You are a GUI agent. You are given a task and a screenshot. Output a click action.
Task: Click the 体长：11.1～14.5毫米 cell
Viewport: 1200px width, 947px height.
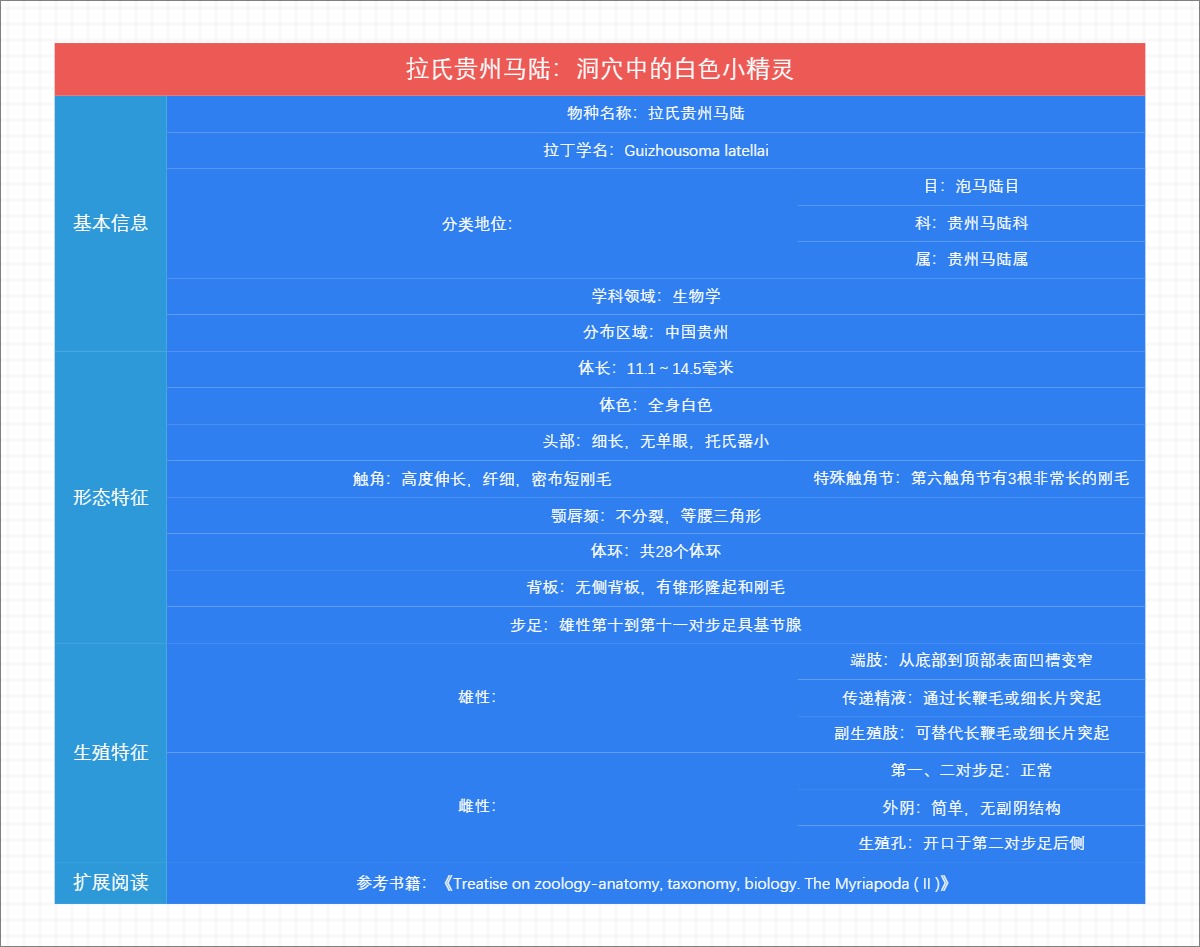655,369
